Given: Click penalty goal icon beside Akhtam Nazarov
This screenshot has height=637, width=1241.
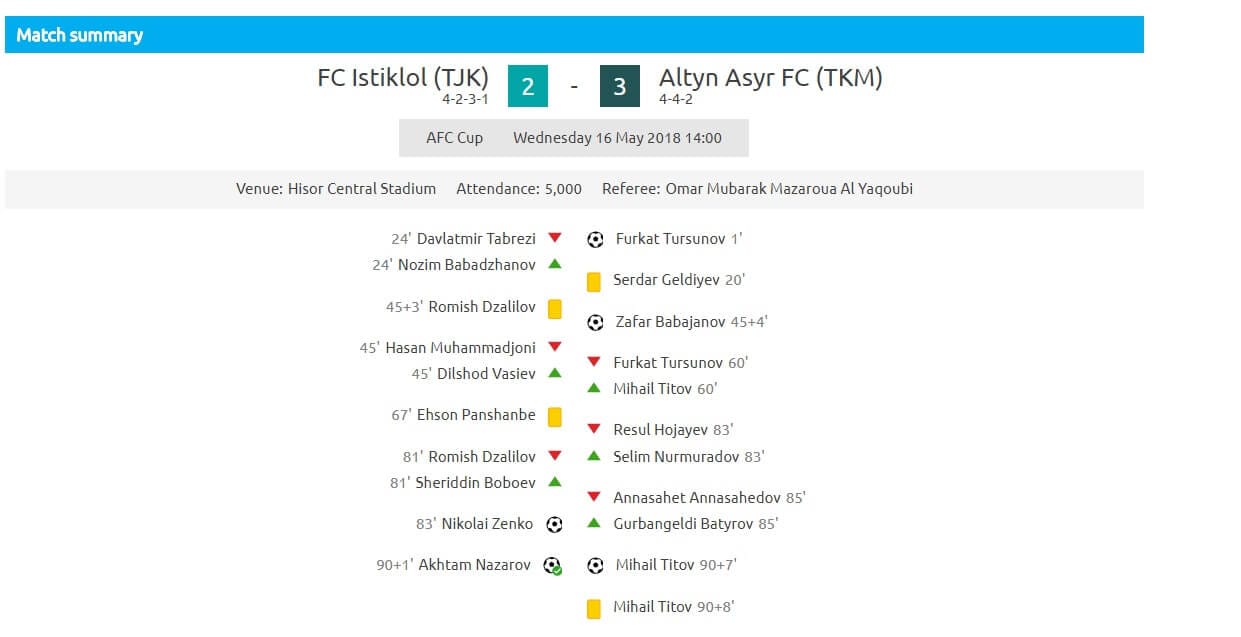Looking at the screenshot, I should click(552, 566).
